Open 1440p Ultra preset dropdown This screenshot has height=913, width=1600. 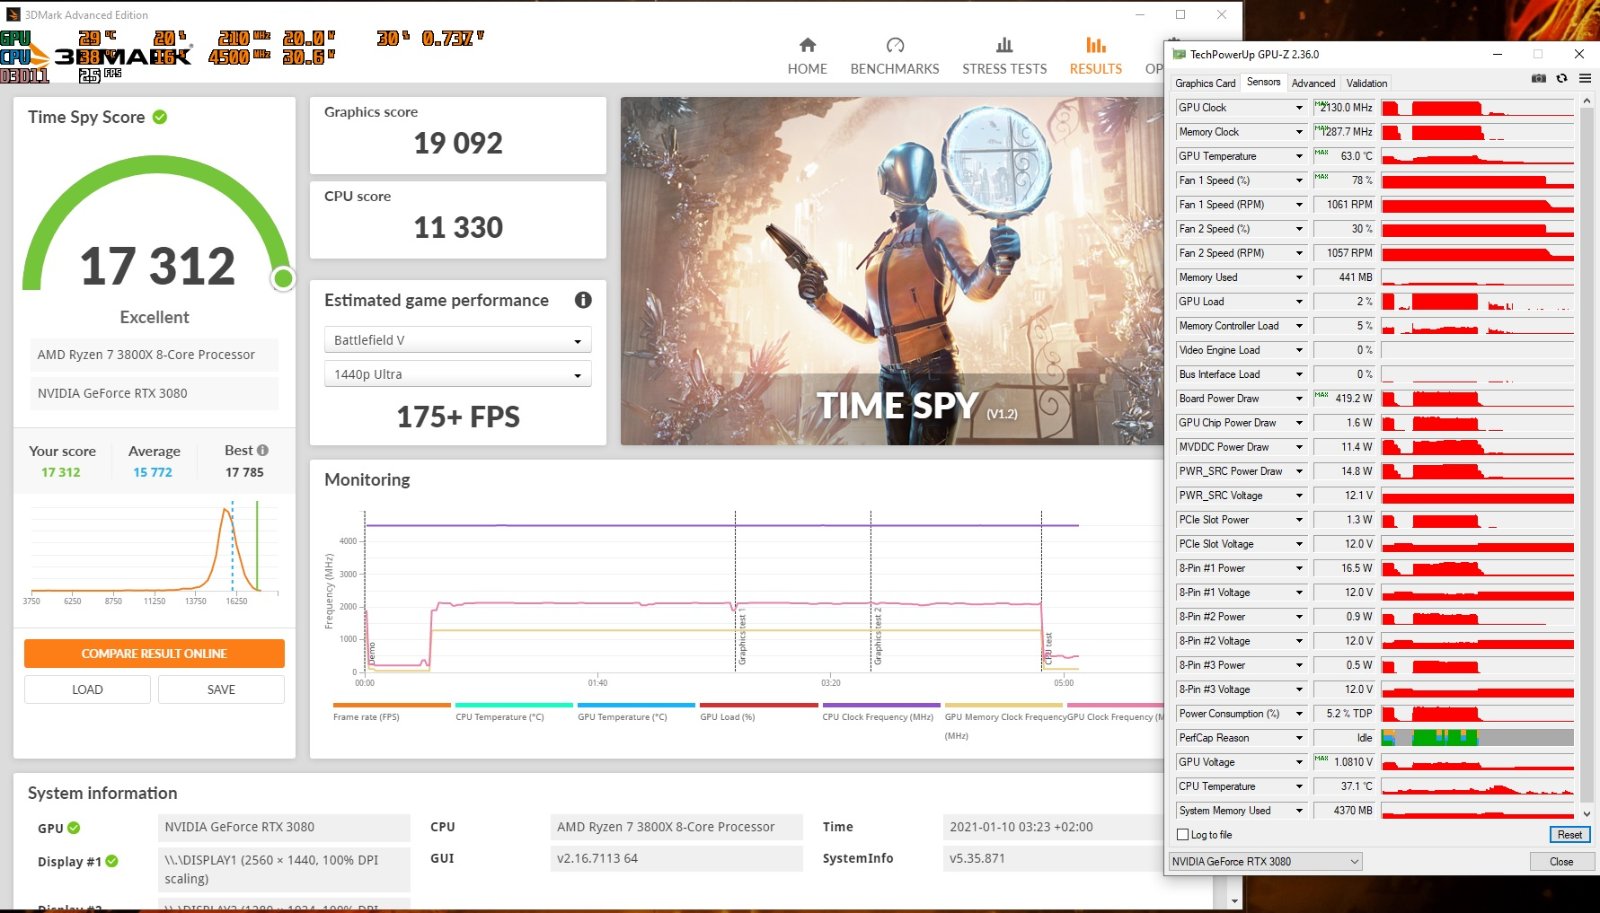[458, 374]
